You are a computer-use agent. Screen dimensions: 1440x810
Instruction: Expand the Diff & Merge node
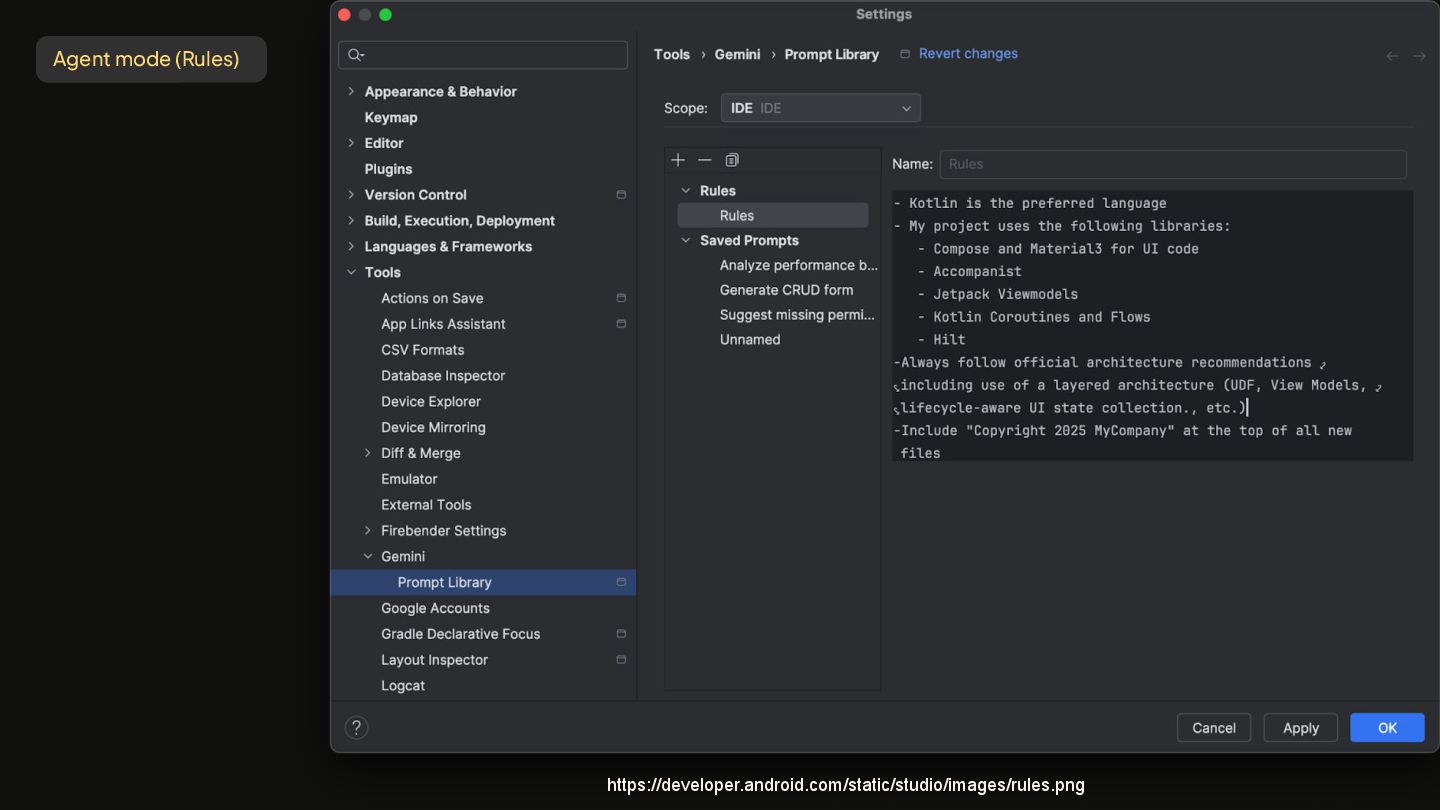tap(368, 453)
